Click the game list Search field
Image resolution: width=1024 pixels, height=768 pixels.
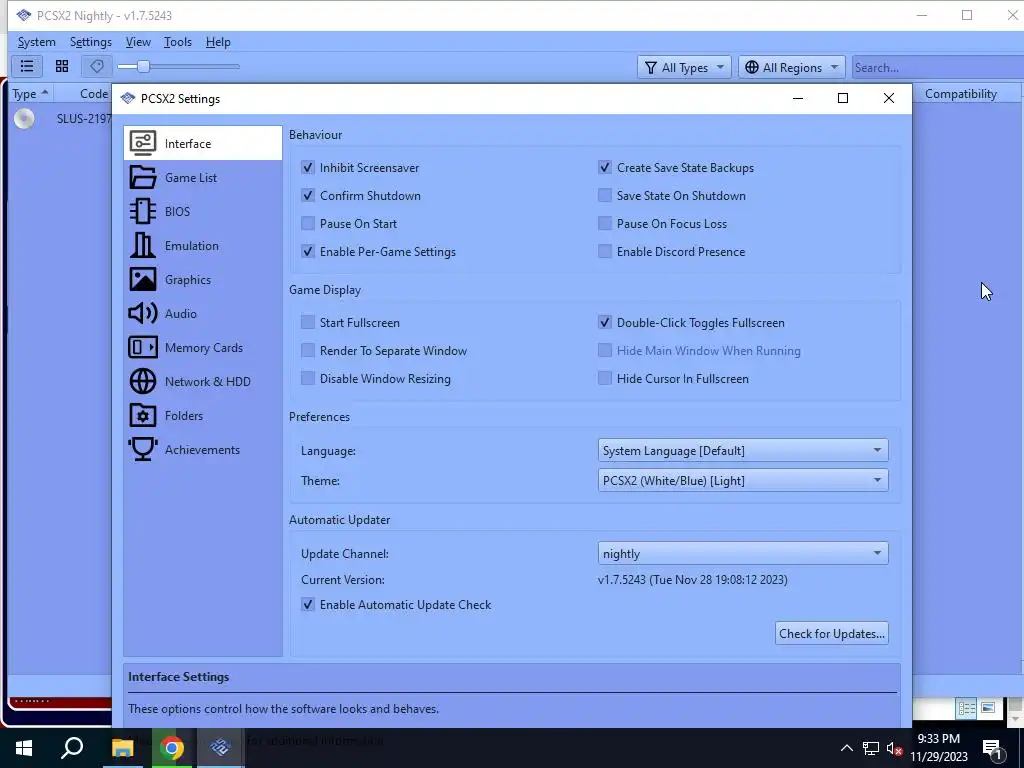pyautogui.click(x=938, y=67)
